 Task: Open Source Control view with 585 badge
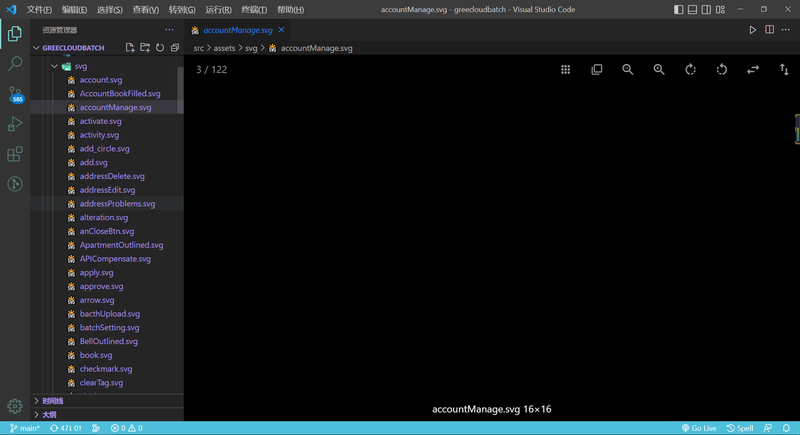click(15, 94)
